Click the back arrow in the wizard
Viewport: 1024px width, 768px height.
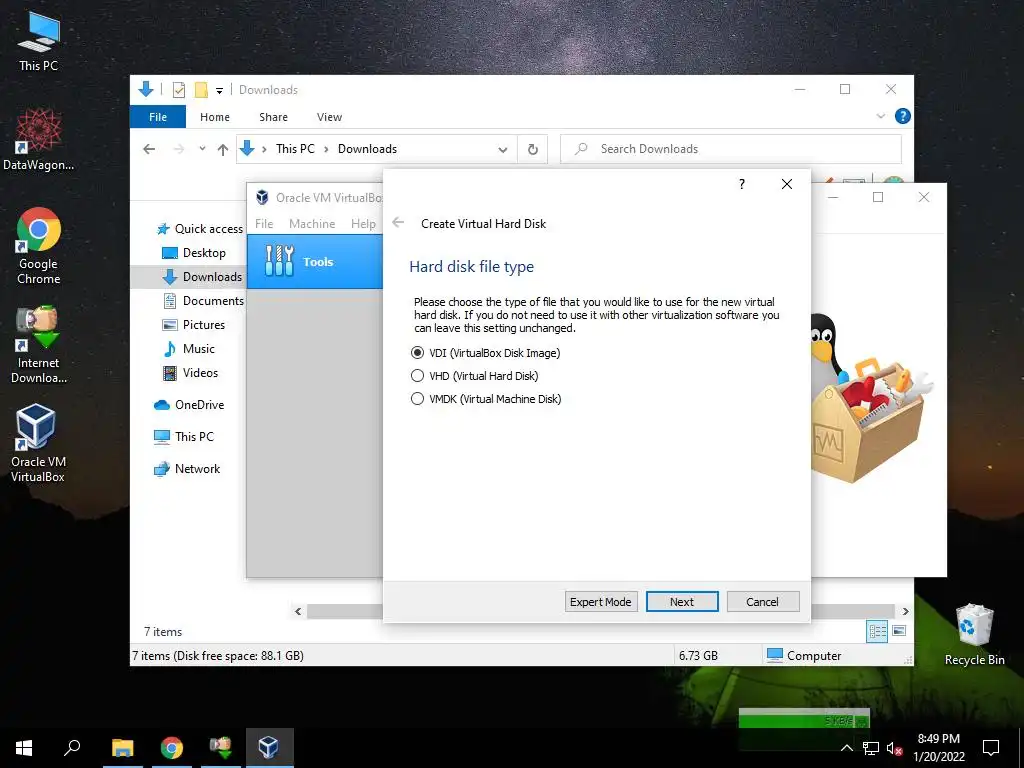[398, 223]
